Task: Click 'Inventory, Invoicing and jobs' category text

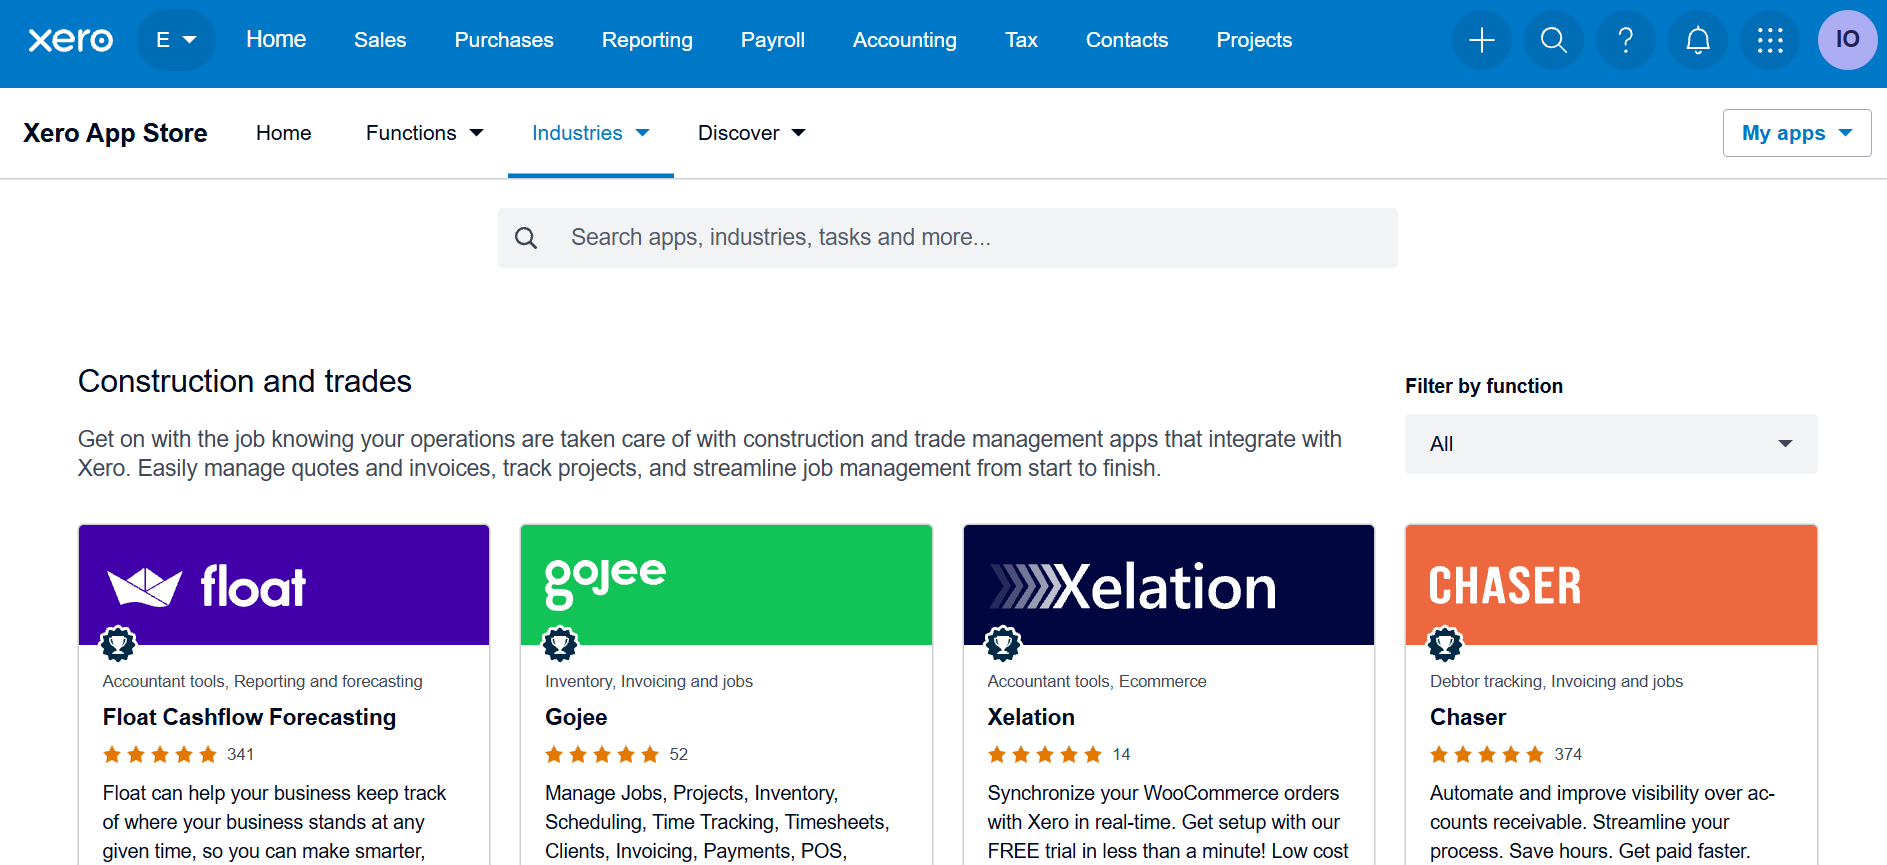Action: (x=649, y=681)
